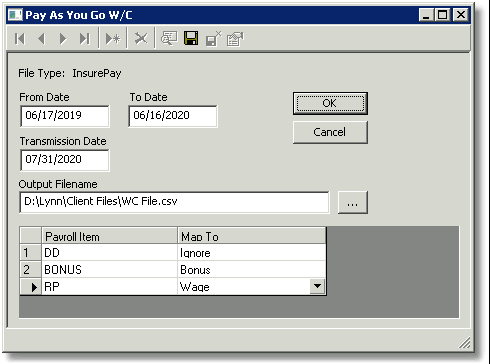
Task: Select the DD payroll item cell
Action: point(109,253)
